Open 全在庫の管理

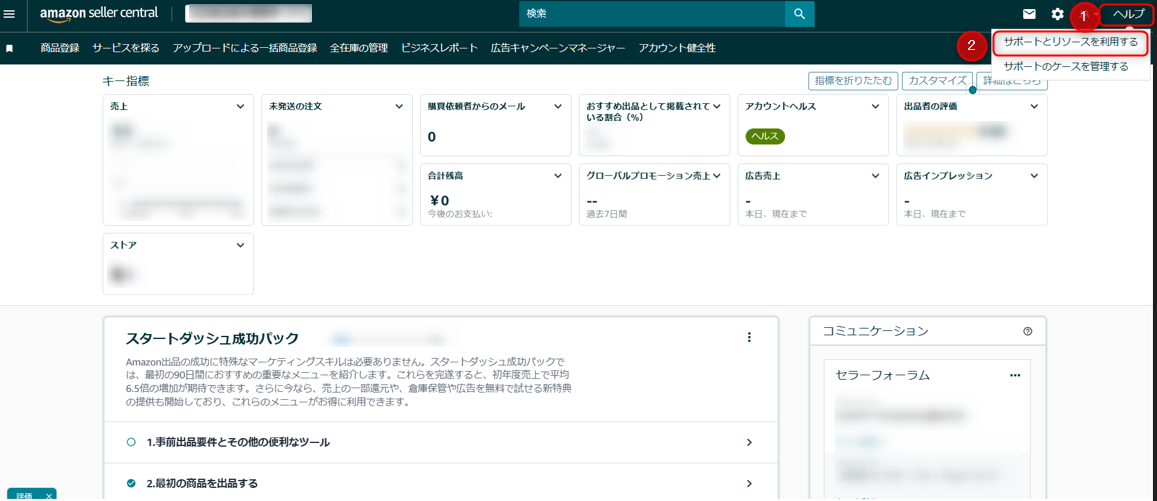coord(359,49)
